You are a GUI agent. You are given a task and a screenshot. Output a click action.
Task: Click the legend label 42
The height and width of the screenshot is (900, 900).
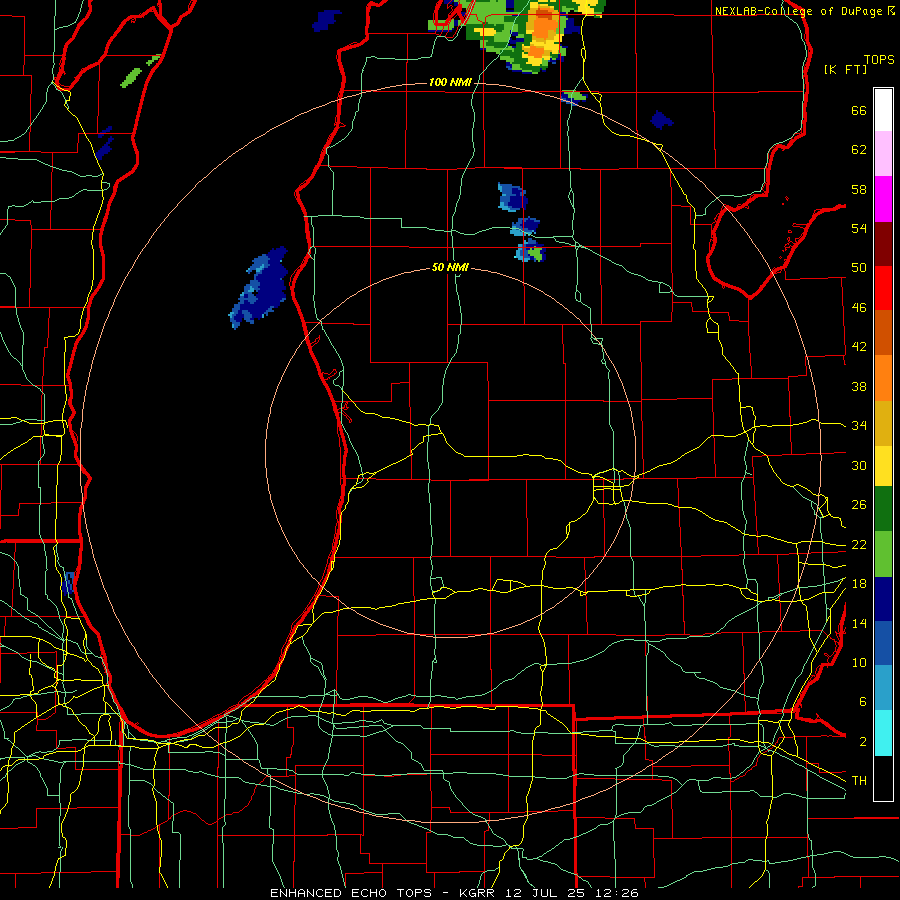click(859, 347)
